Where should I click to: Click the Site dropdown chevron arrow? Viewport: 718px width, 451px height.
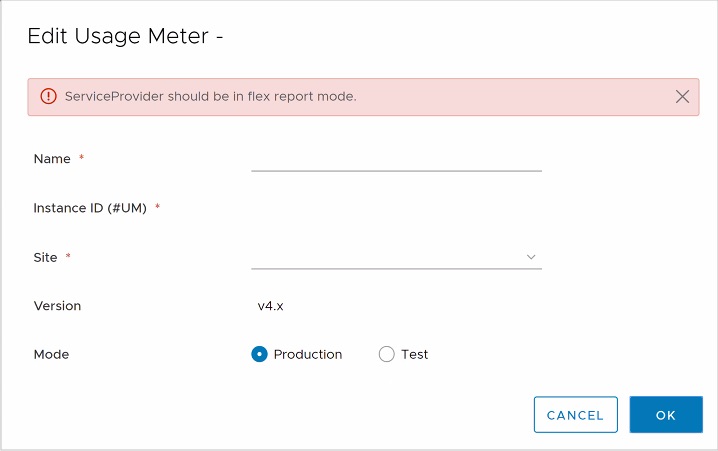point(531,257)
